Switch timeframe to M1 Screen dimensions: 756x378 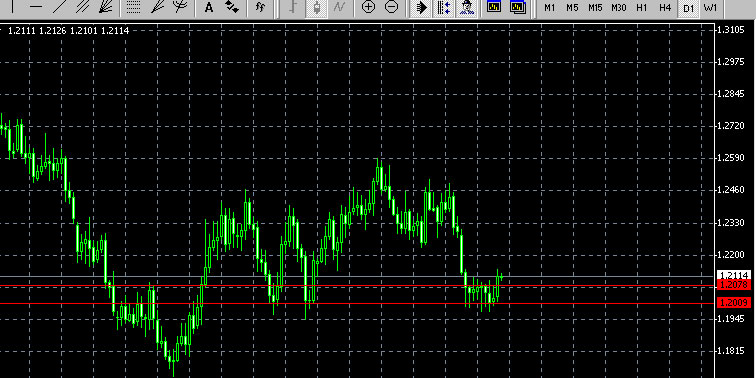click(549, 8)
